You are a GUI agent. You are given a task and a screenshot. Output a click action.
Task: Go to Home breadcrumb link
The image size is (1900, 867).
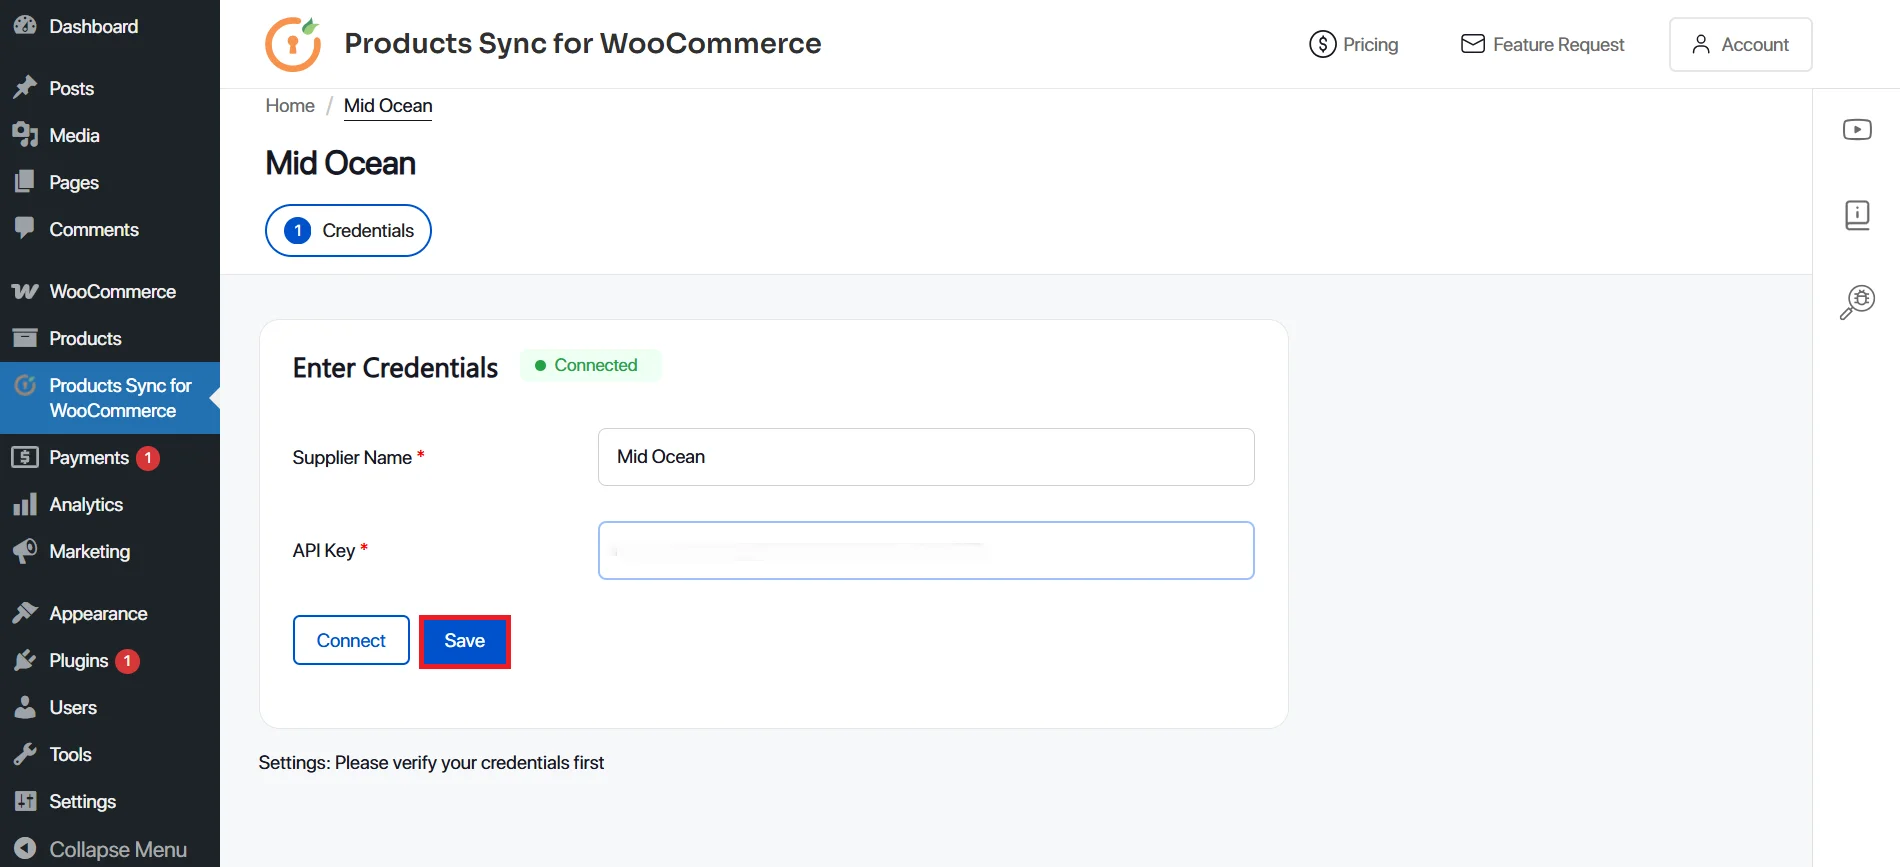click(x=290, y=106)
